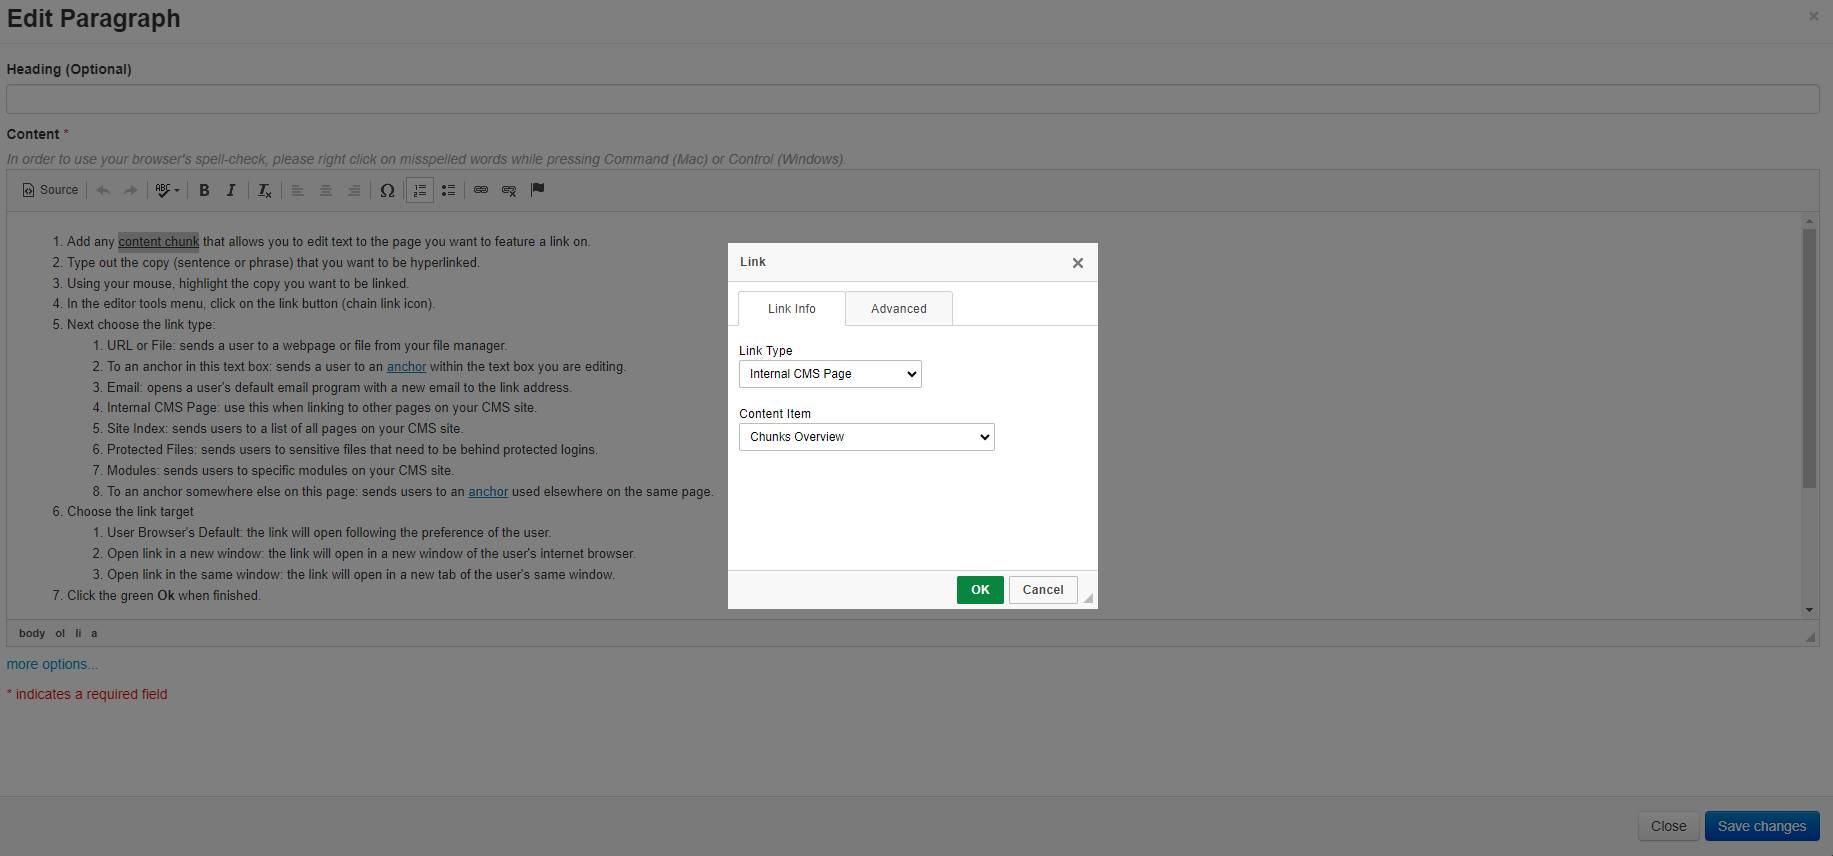Click the Remove Format icon

pyautogui.click(x=264, y=190)
